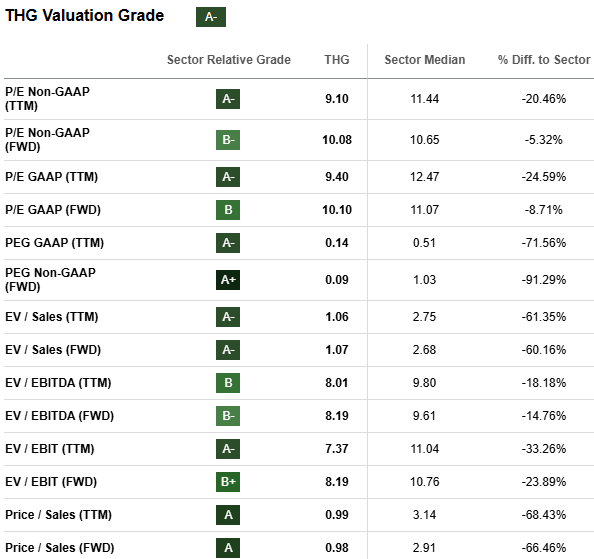Click the A- grade badge for P/E GAAP (TTM)

coord(228,177)
